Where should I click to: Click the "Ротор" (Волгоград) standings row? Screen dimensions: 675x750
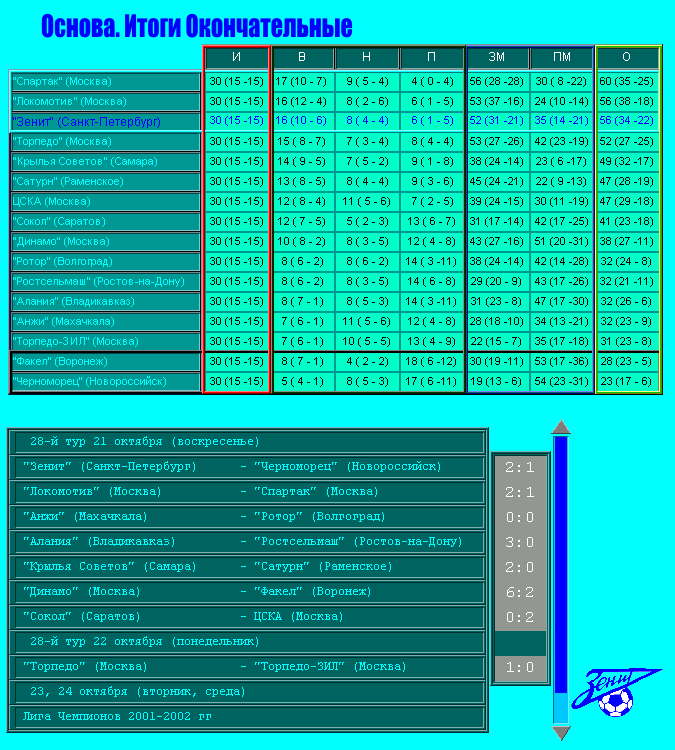tap(105, 262)
